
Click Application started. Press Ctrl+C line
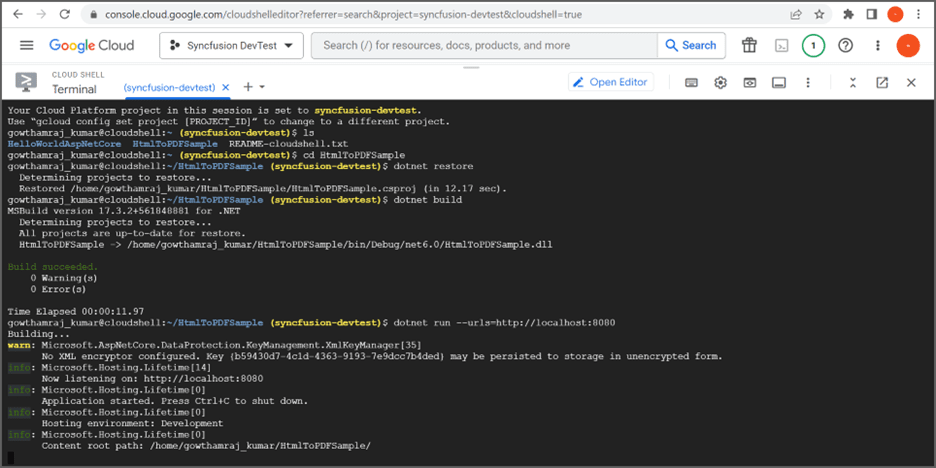[x=174, y=401]
